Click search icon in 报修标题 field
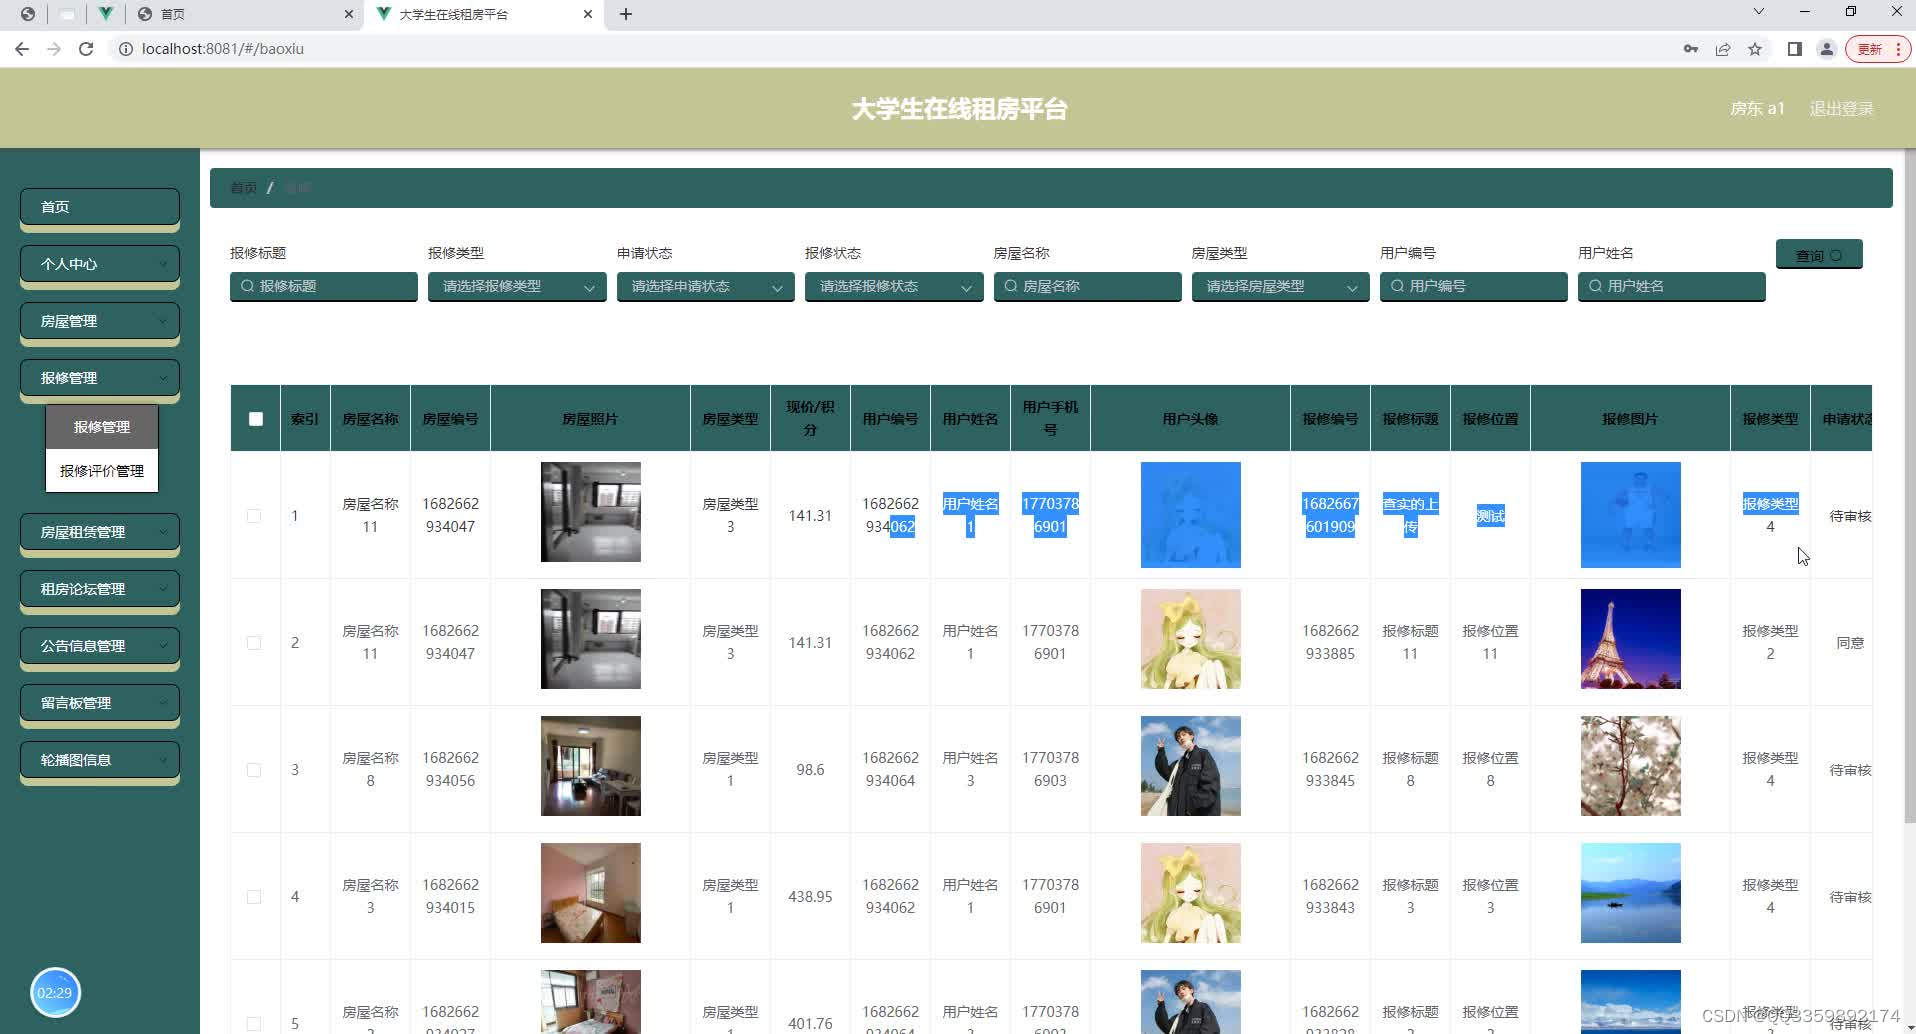The image size is (1916, 1034). click(247, 286)
